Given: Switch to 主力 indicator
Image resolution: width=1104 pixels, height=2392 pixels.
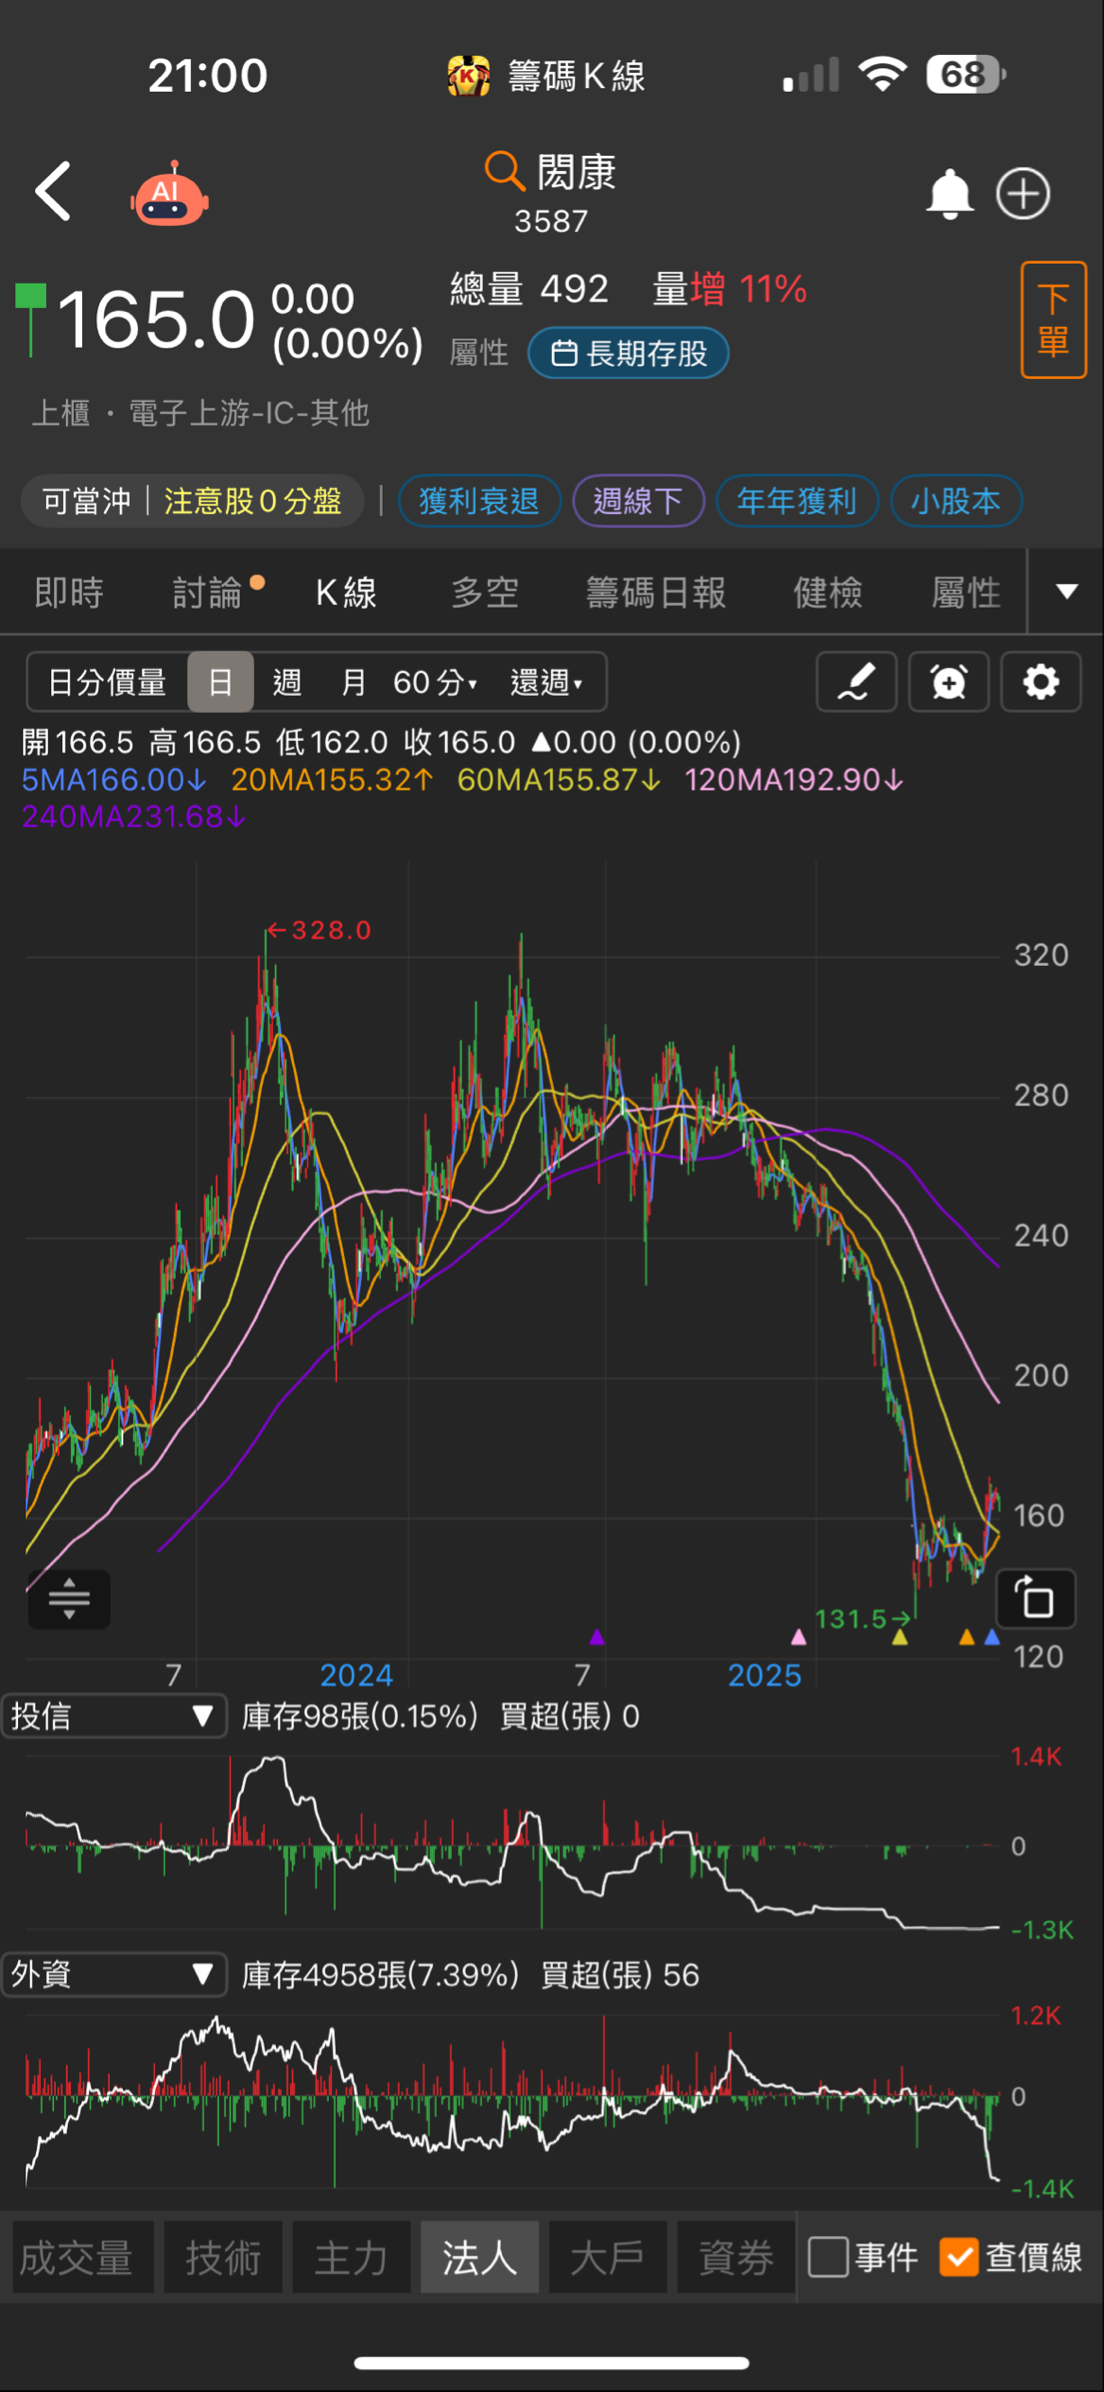Looking at the screenshot, I should 351,2257.
